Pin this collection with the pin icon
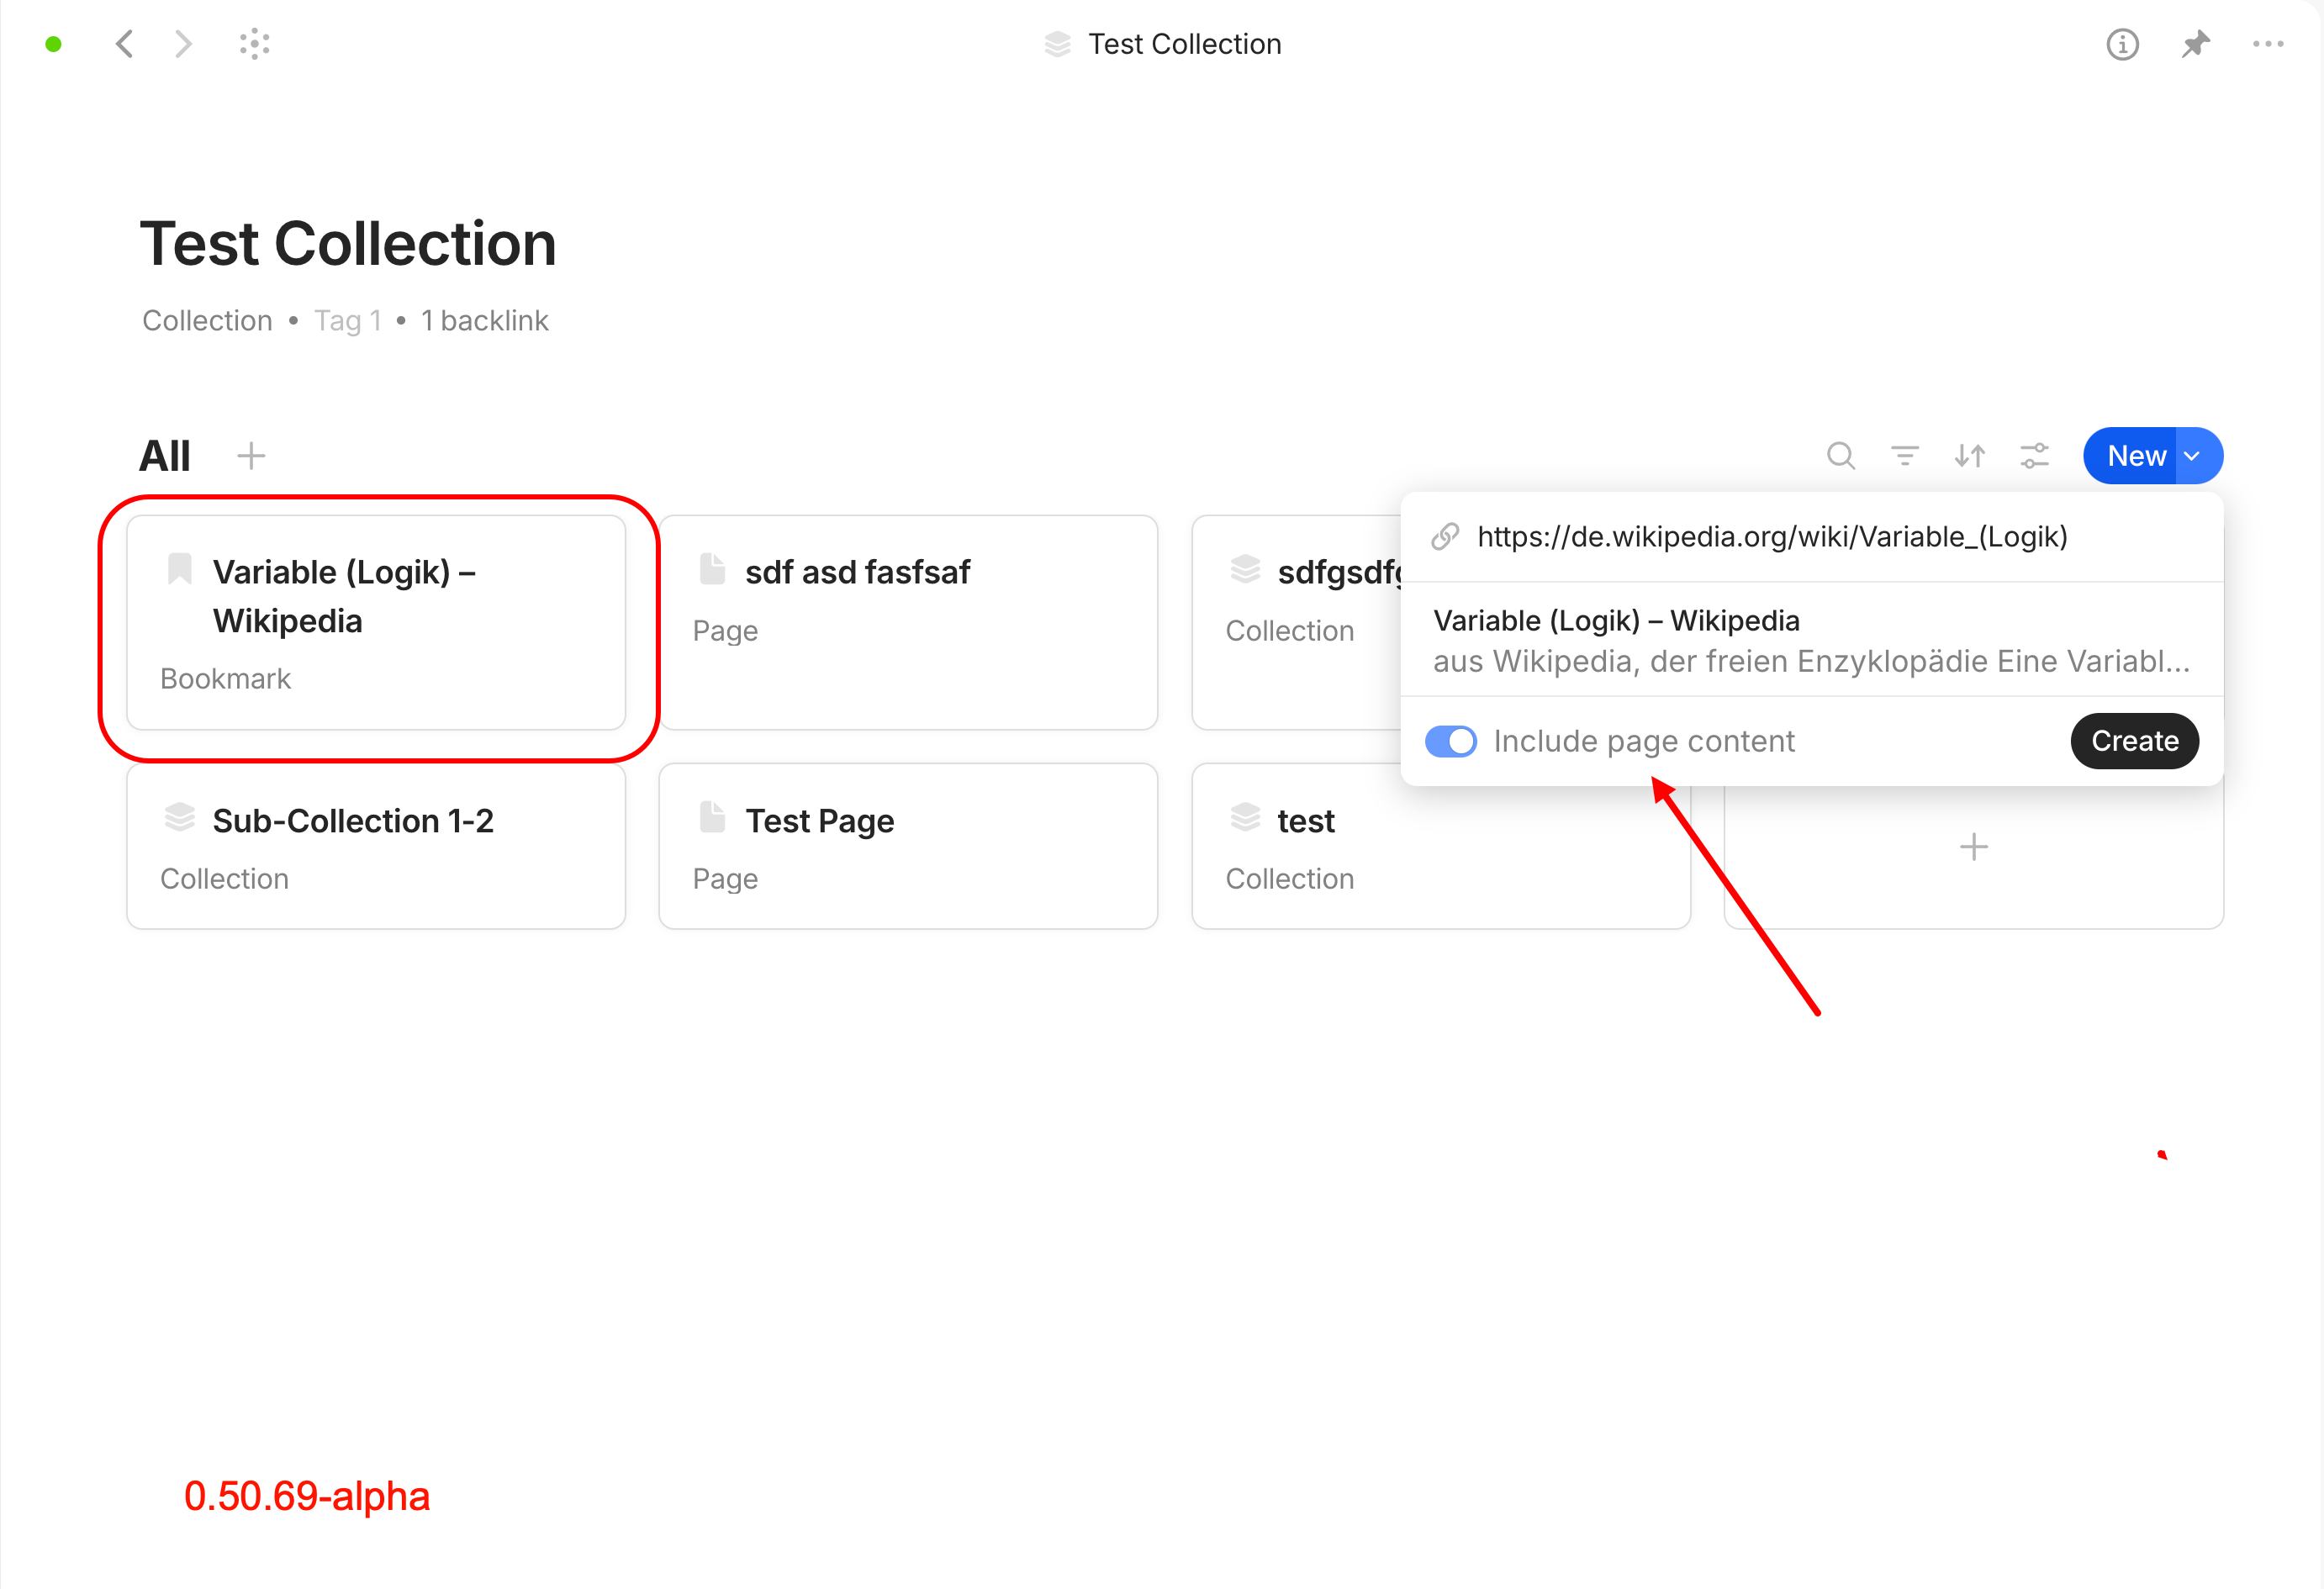The image size is (2324, 1589). [x=2195, y=44]
